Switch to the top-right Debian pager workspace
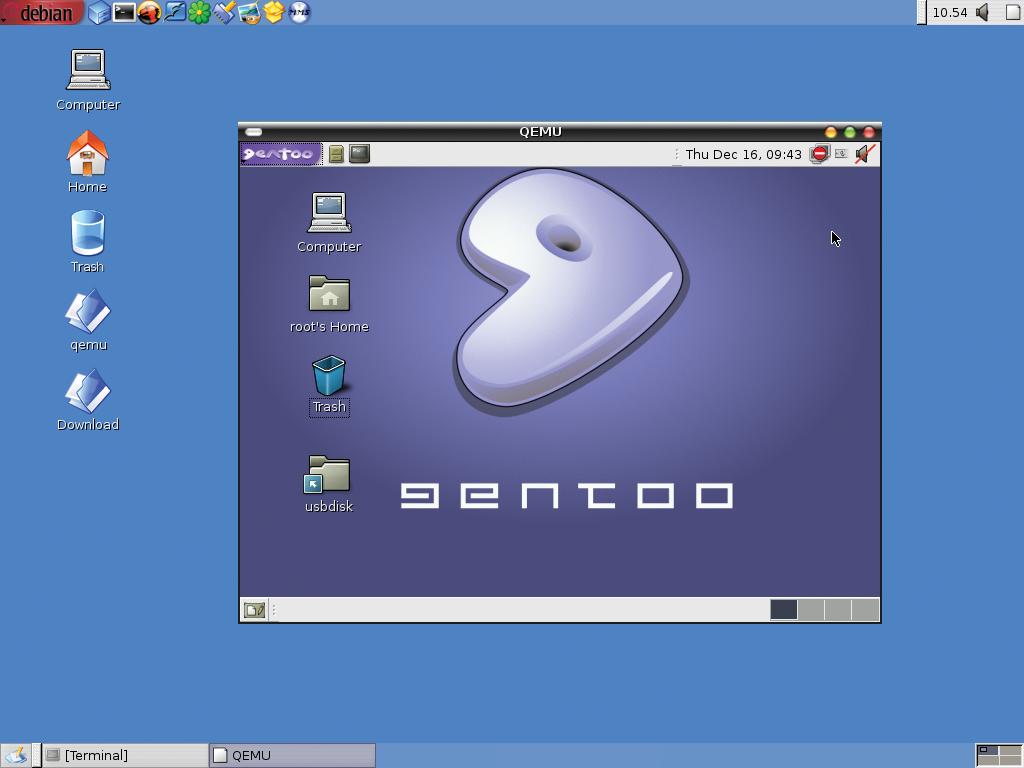 pos(1010,750)
